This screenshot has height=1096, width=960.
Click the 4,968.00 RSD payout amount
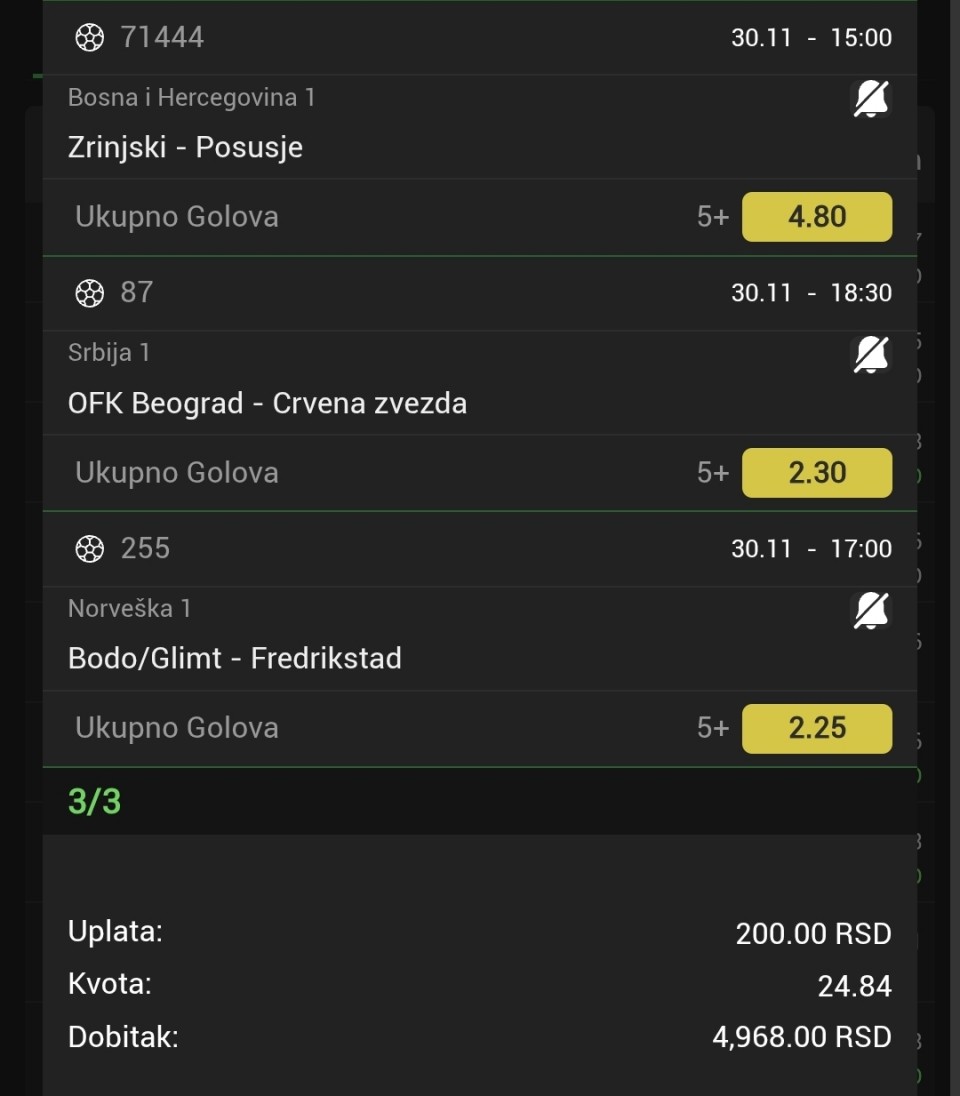tap(801, 1037)
